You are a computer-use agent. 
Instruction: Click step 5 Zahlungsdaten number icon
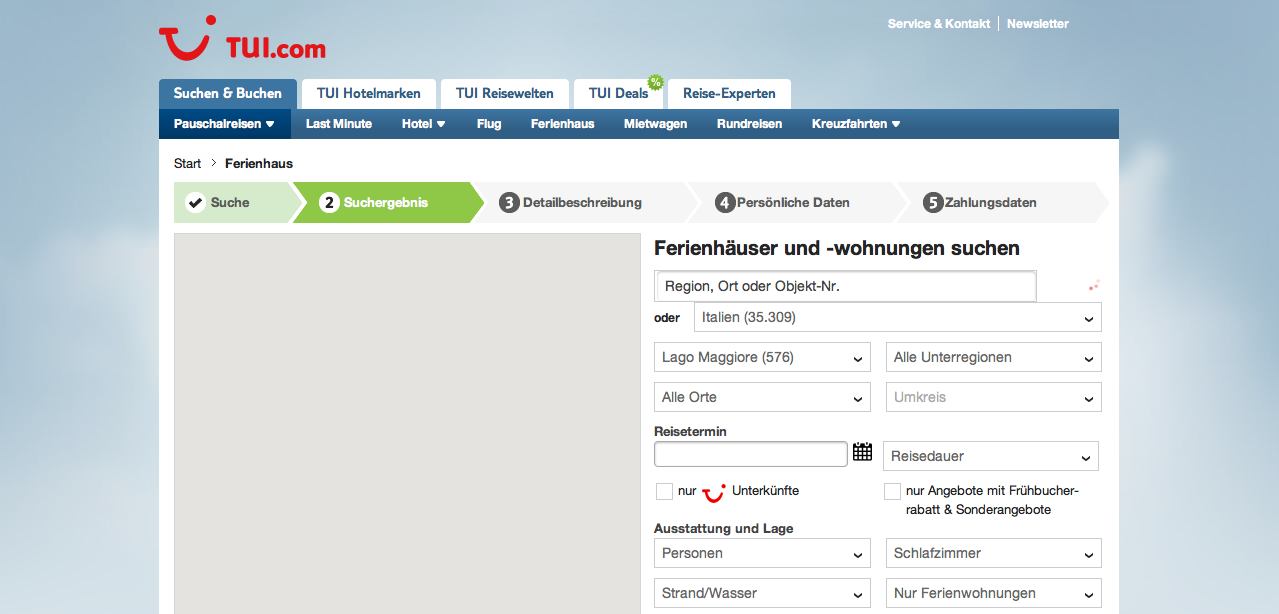click(933, 203)
